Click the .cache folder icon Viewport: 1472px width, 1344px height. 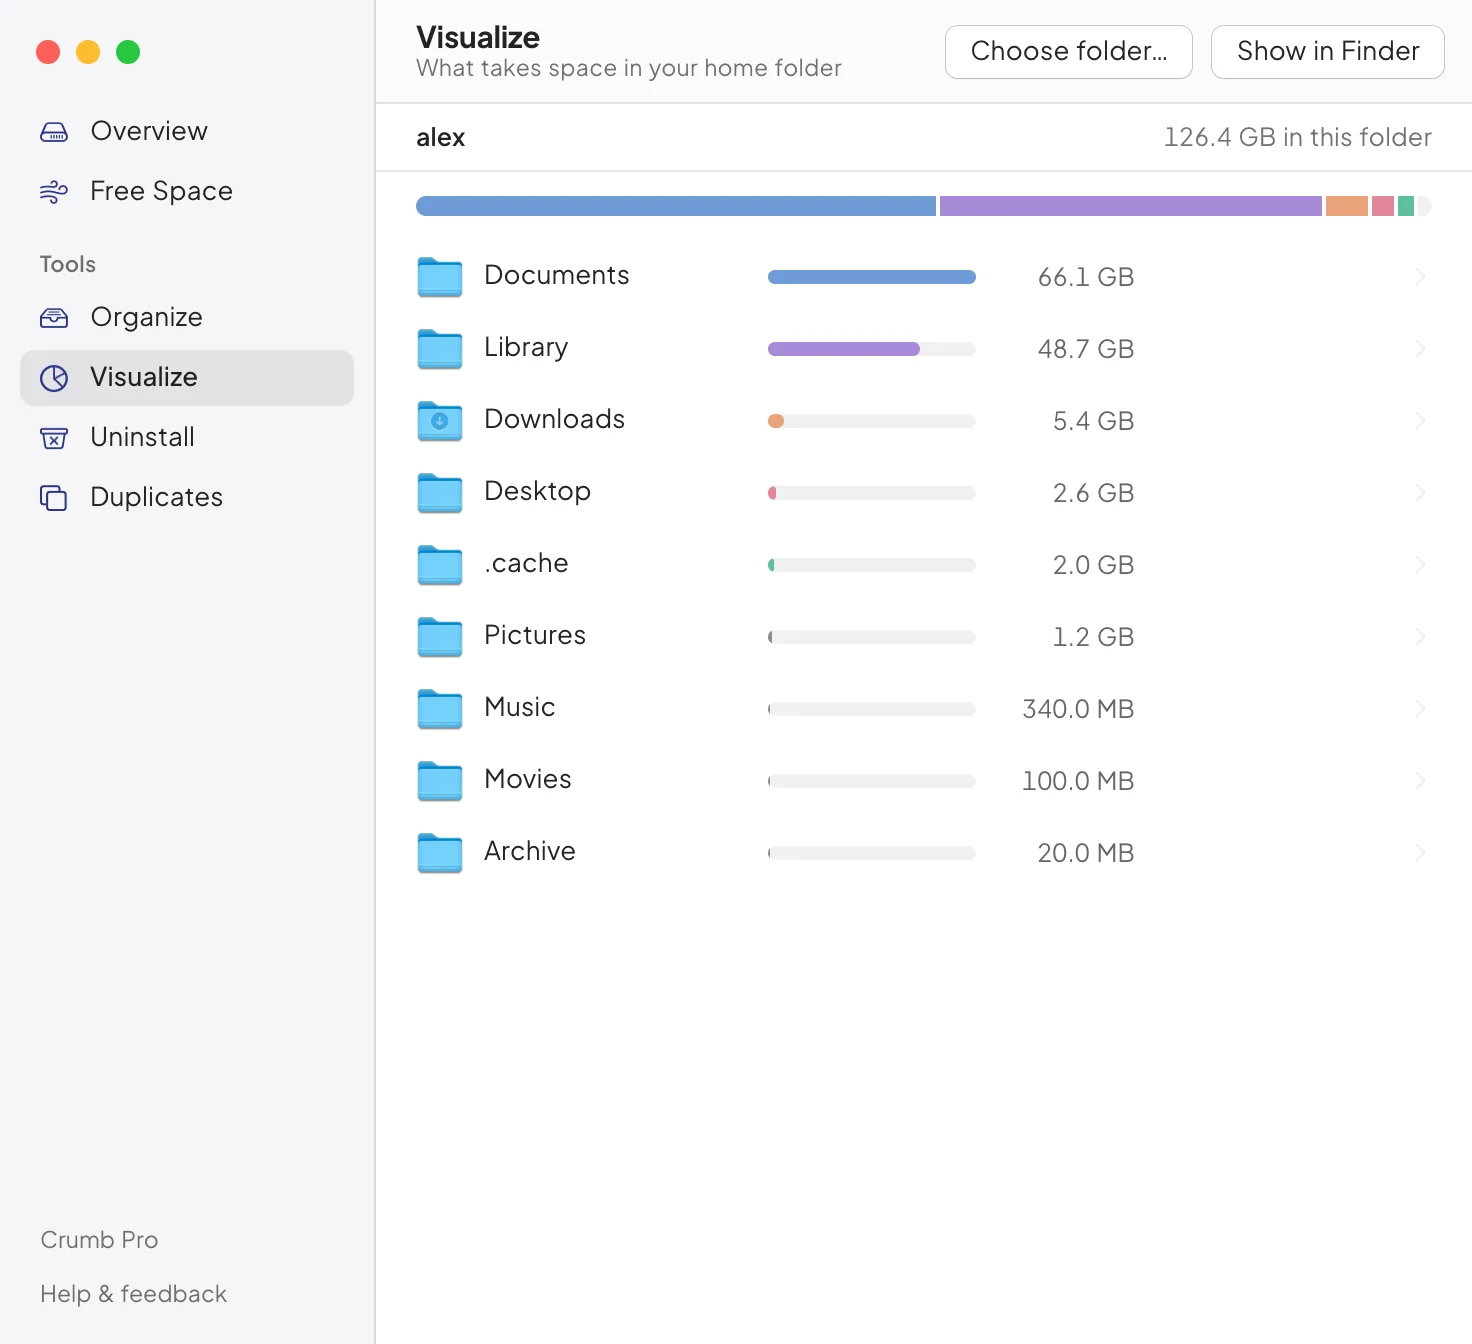(x=440, y=565)
